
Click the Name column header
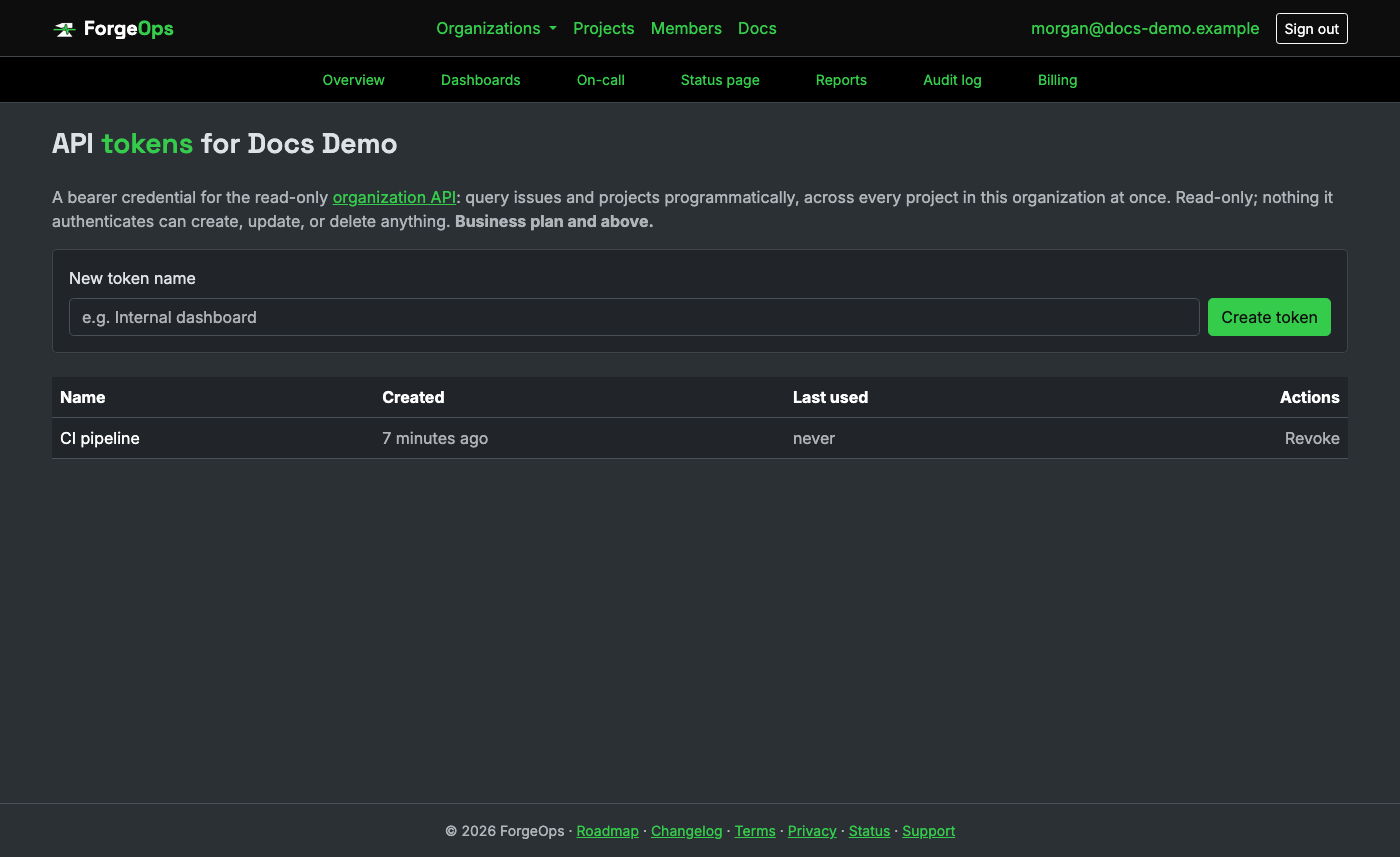pos(83,397)
